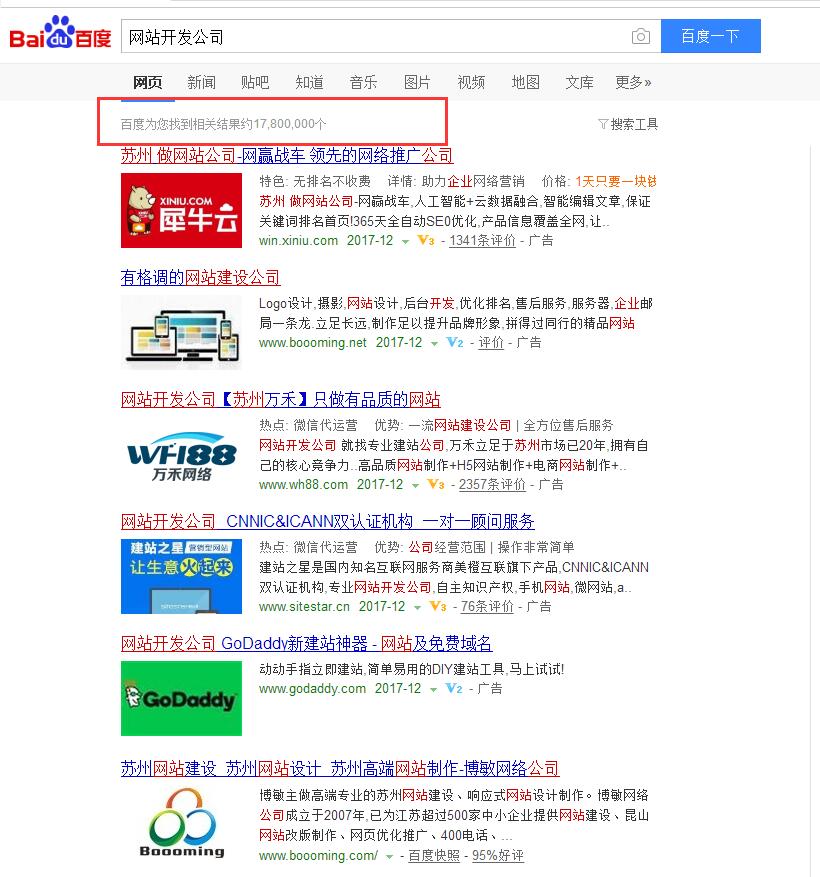The image size is (820, 877).
Task: Open the 犀牛云 result thumbnail image
Action: 181,210
